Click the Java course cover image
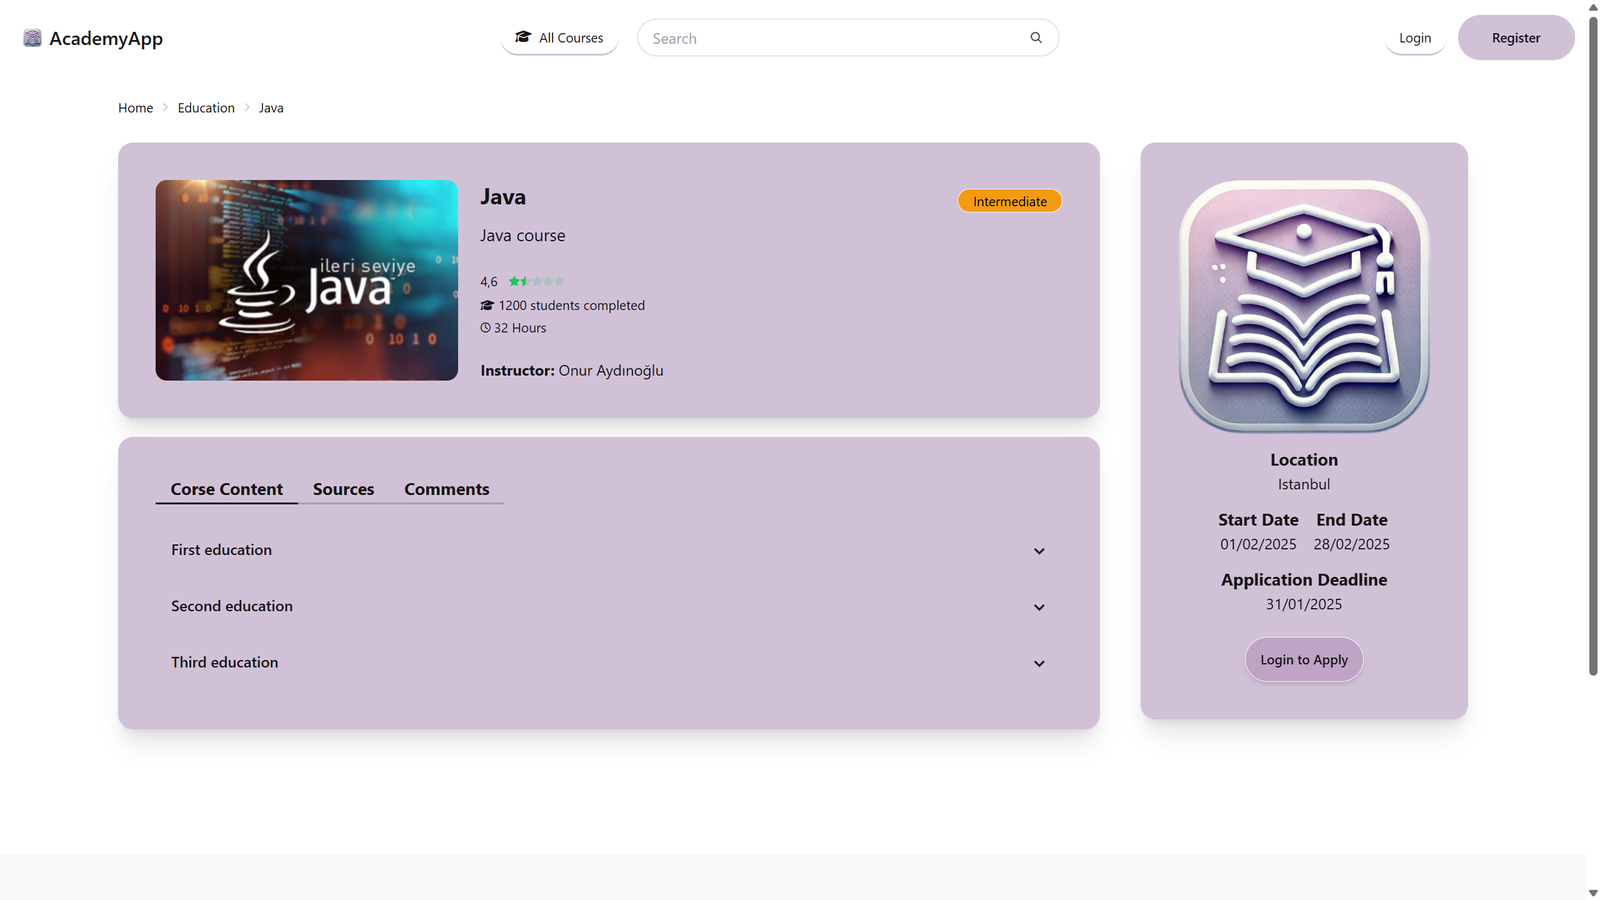 pyautogui.click(x=307, y=280)
